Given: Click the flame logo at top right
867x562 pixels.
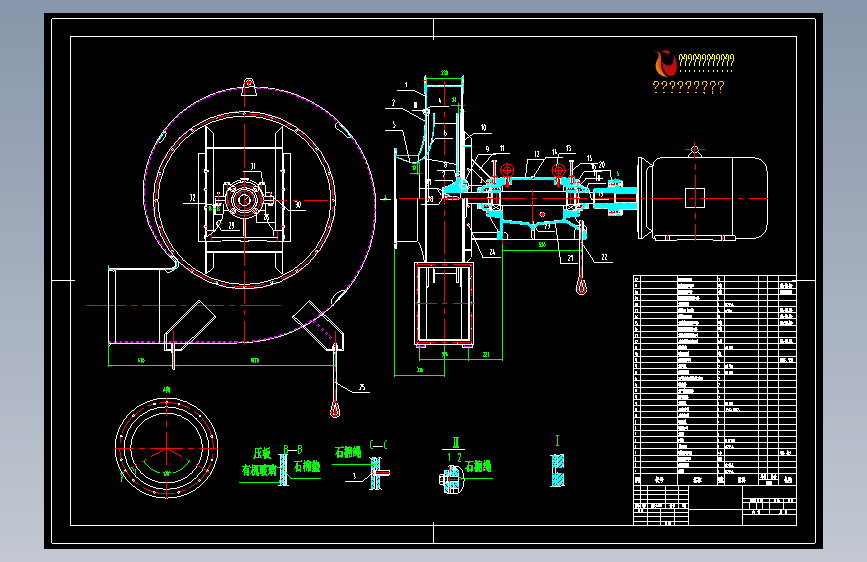Looking at the screenshot, I should [666, 63].
